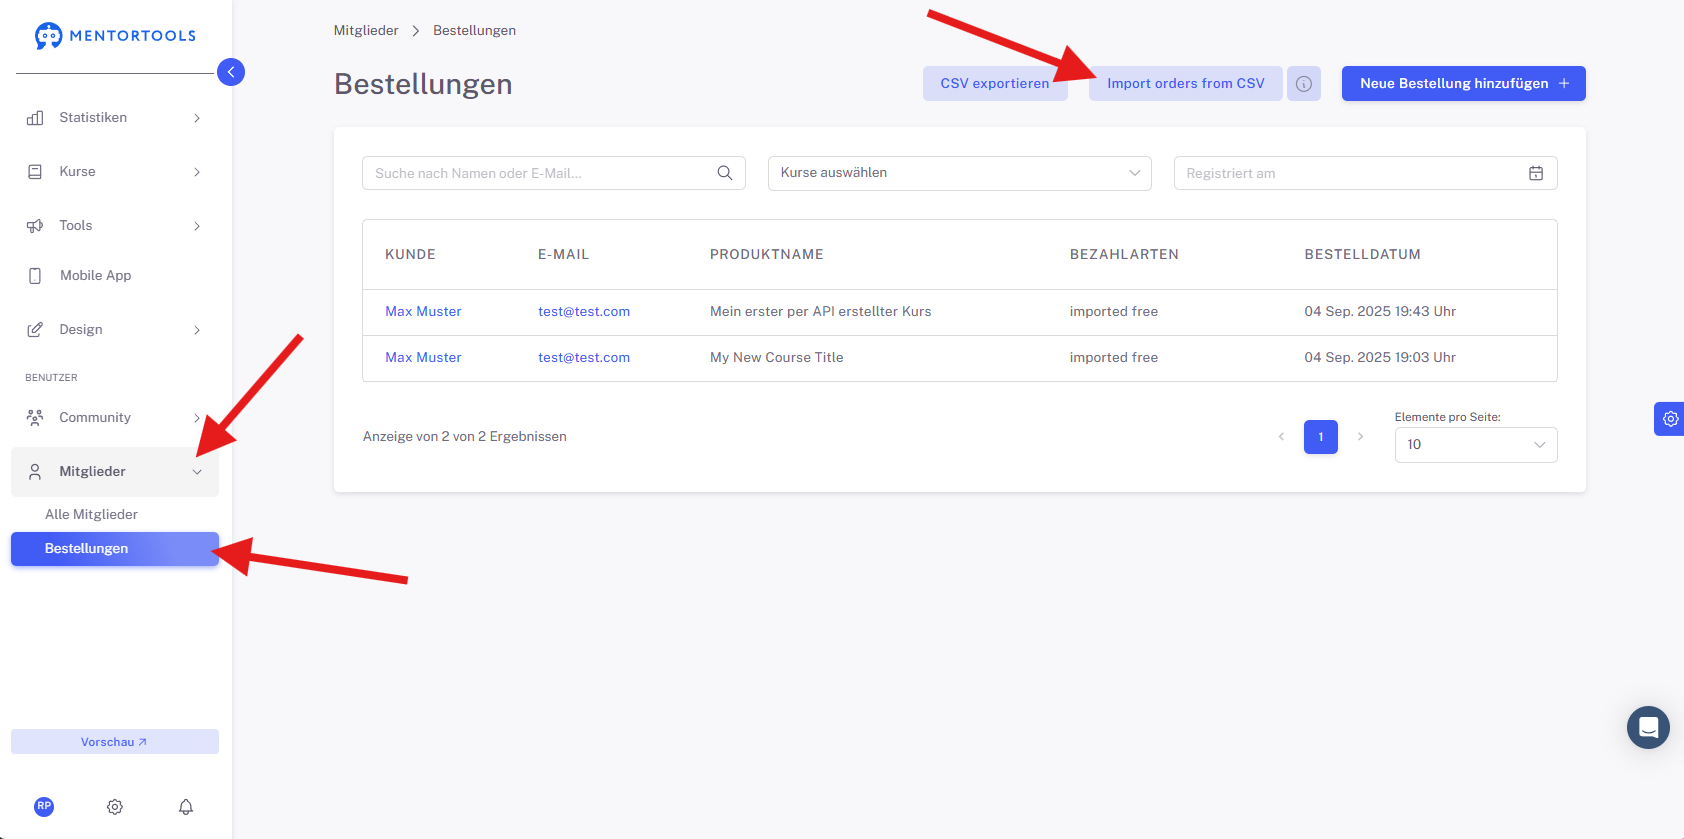Click the blue gear tab on right edge
Image resolution: width=1684 pixels, height=839 pixels.
1669,419
